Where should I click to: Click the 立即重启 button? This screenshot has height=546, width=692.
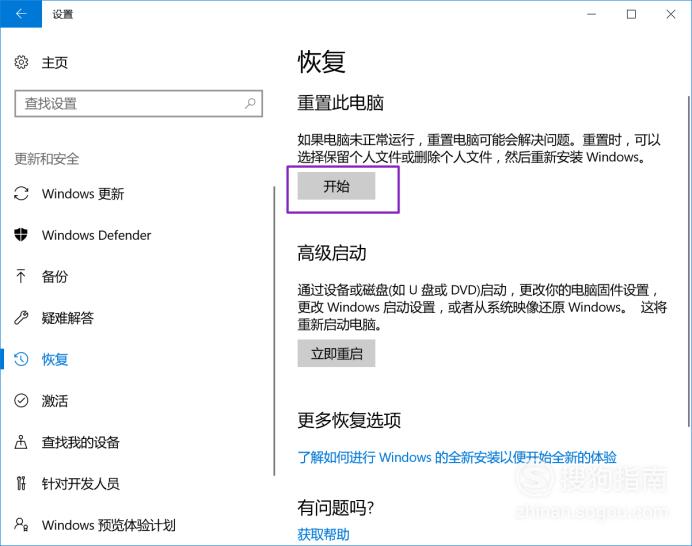336,354
